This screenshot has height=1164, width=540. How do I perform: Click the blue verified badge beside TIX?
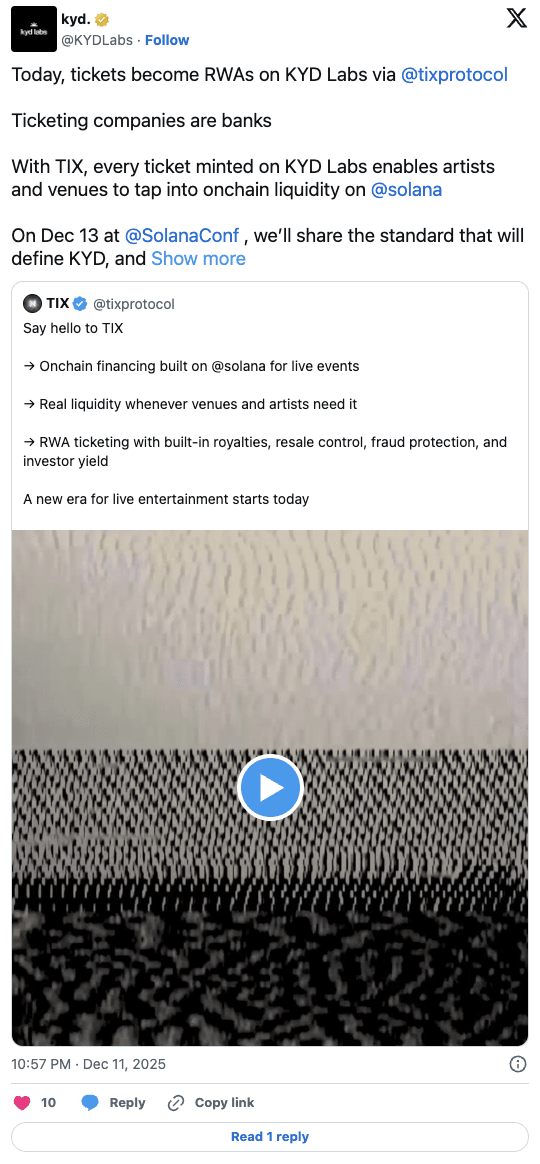pyautogui.click(x=79, y=304)
